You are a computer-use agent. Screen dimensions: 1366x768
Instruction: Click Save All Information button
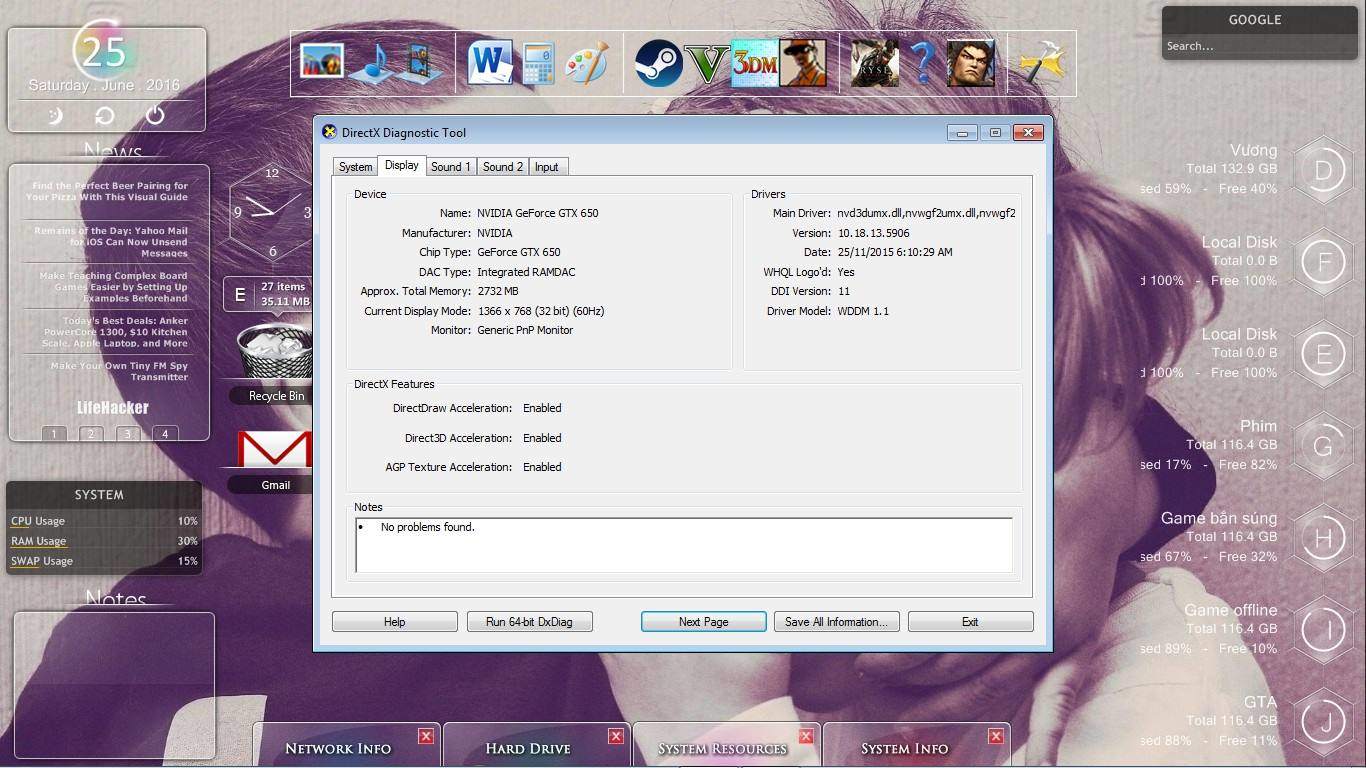(836, 622)
